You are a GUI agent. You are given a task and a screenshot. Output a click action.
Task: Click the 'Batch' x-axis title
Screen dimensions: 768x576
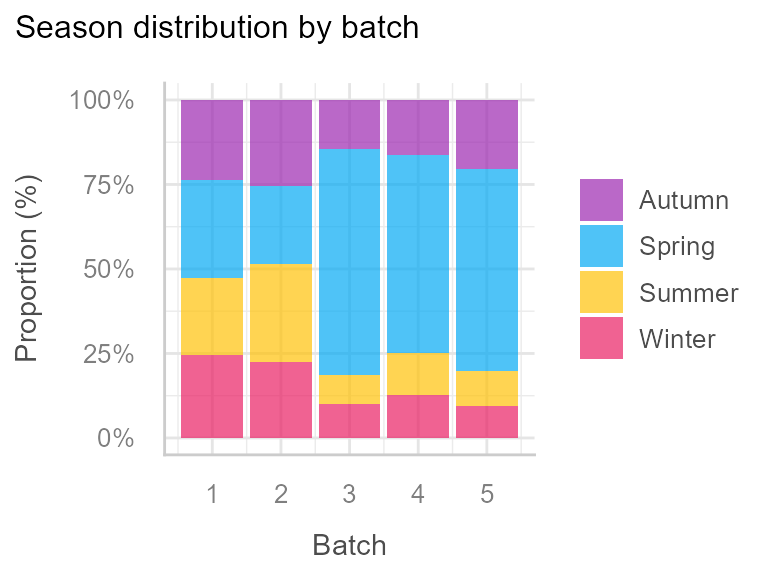coord(349,545)
